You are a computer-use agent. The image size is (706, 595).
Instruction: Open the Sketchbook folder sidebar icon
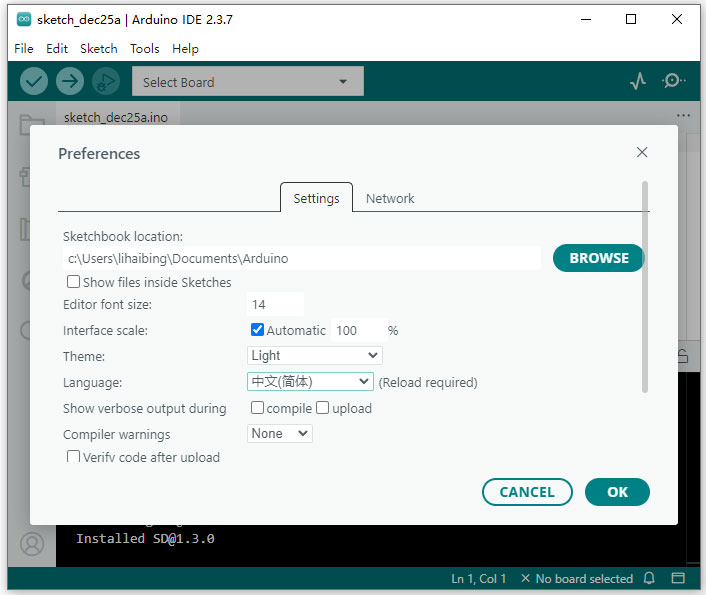tap(32, 125)
